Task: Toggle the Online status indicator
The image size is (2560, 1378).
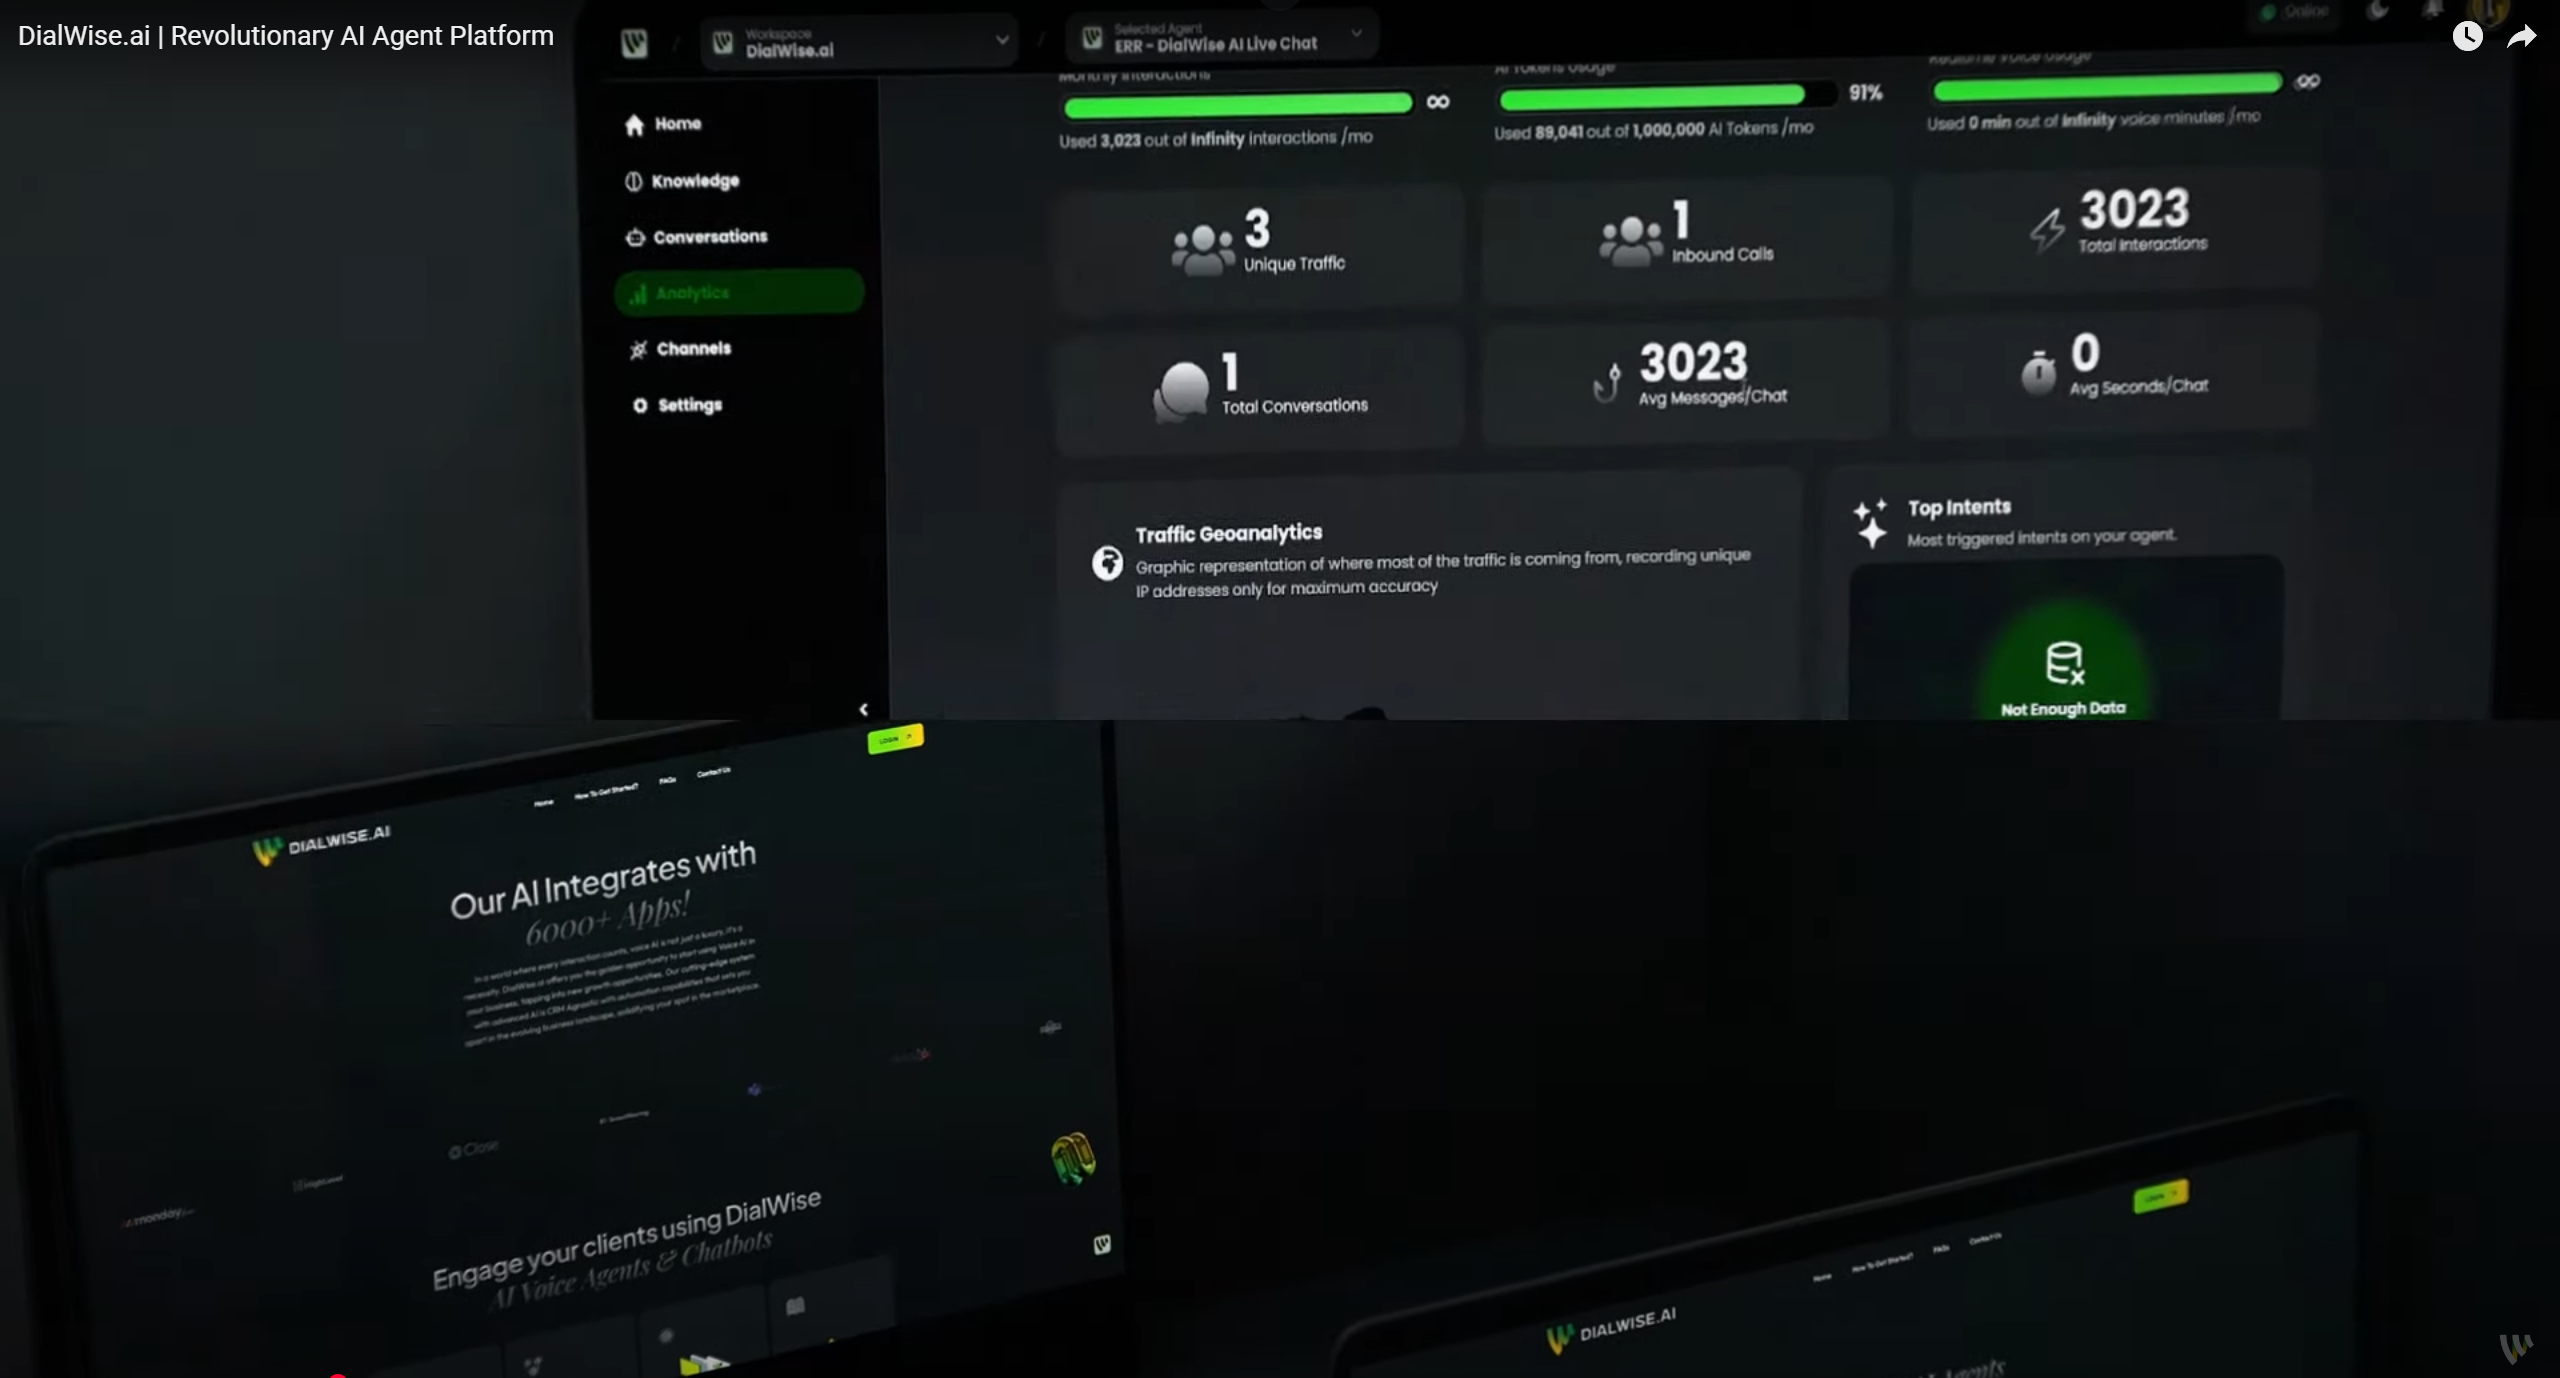Action: point(2296,12)
